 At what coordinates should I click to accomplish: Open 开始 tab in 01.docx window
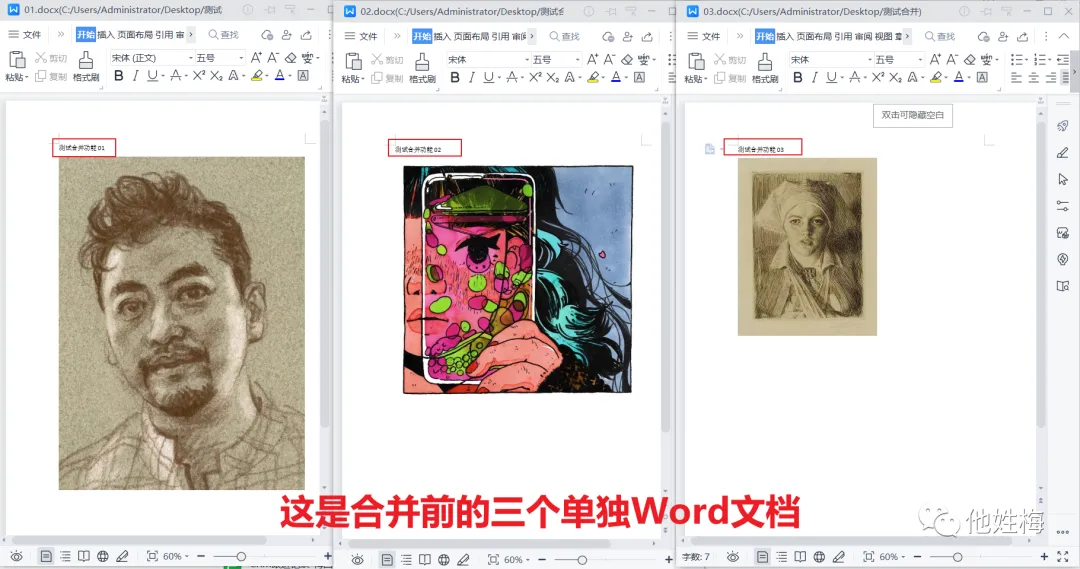tap(85, 34)
